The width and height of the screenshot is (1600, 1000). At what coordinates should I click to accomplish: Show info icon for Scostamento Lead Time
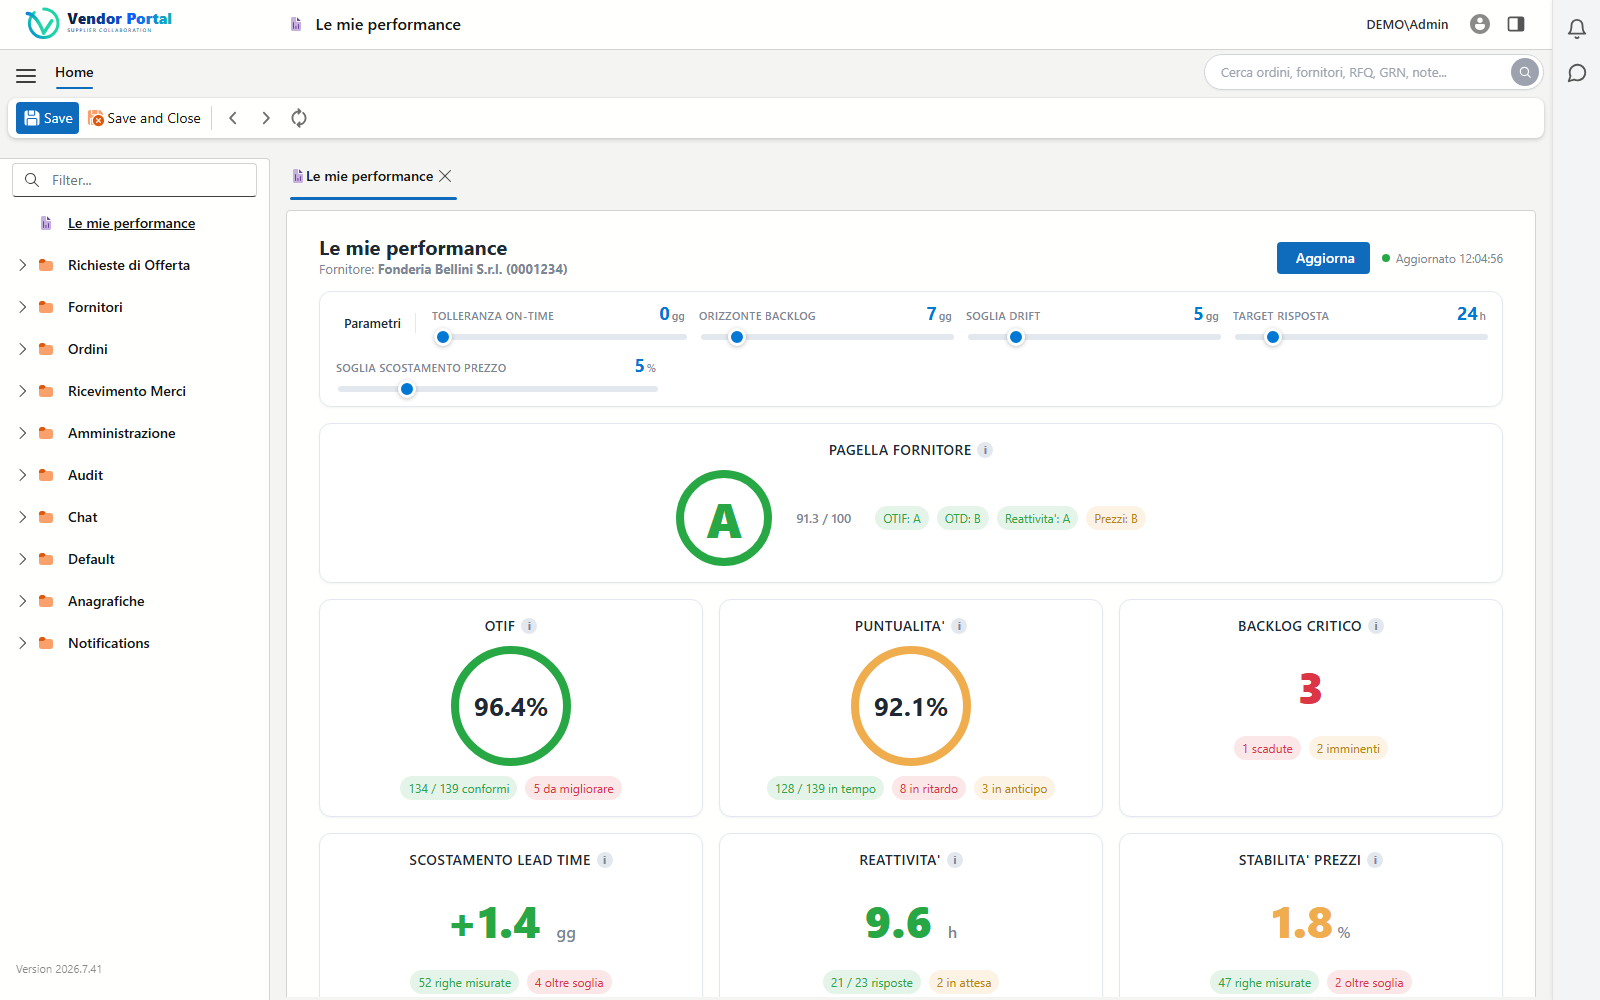[605, 860]
